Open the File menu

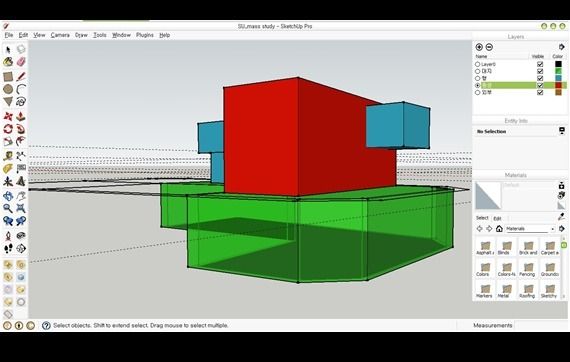[9, 35]
